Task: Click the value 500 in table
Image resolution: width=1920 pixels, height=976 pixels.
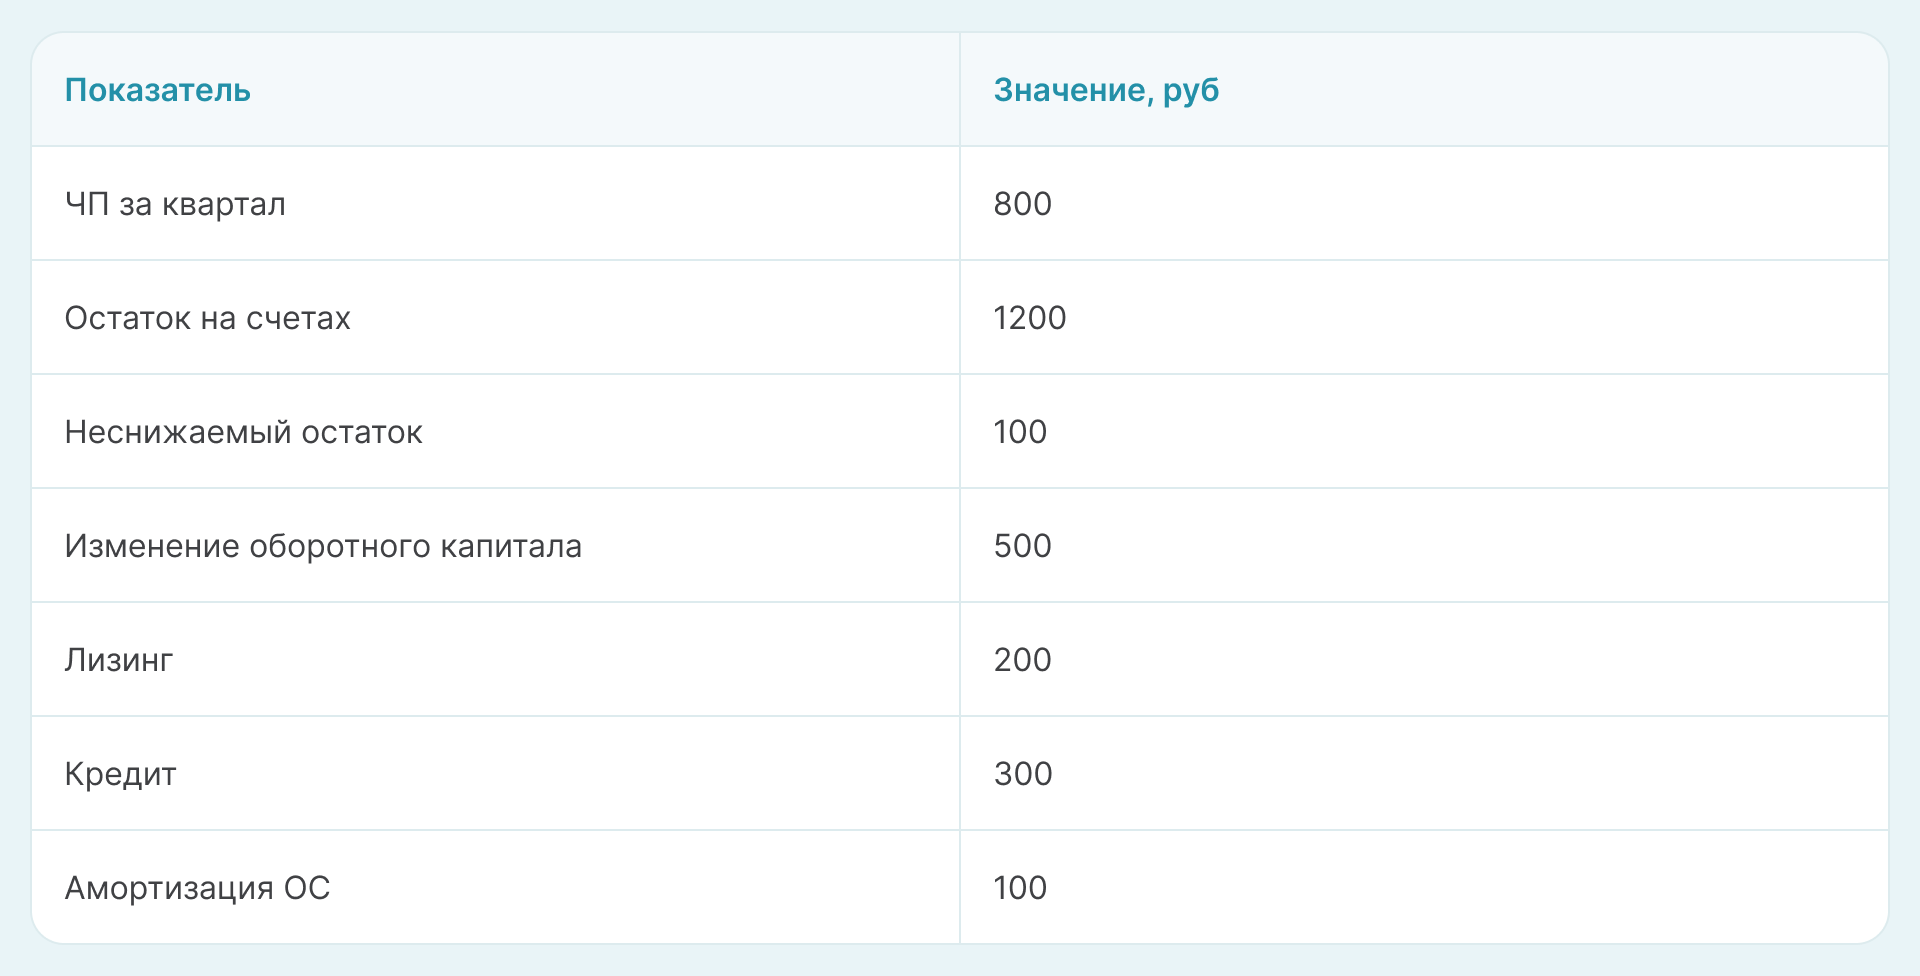Action: 1022,546
